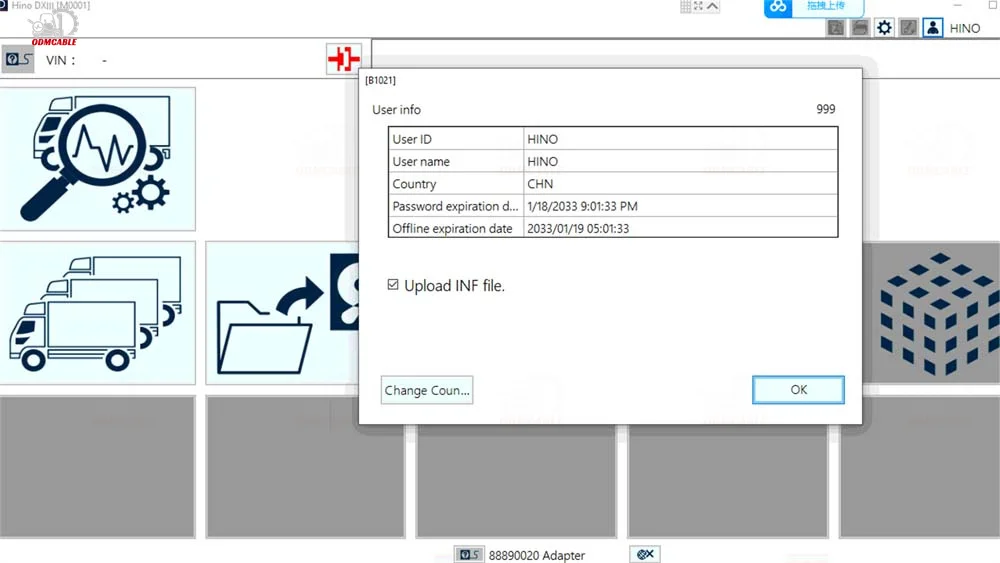Click the grid view icon at top
Screen dimensions: 1000x563
click(686, 6)
